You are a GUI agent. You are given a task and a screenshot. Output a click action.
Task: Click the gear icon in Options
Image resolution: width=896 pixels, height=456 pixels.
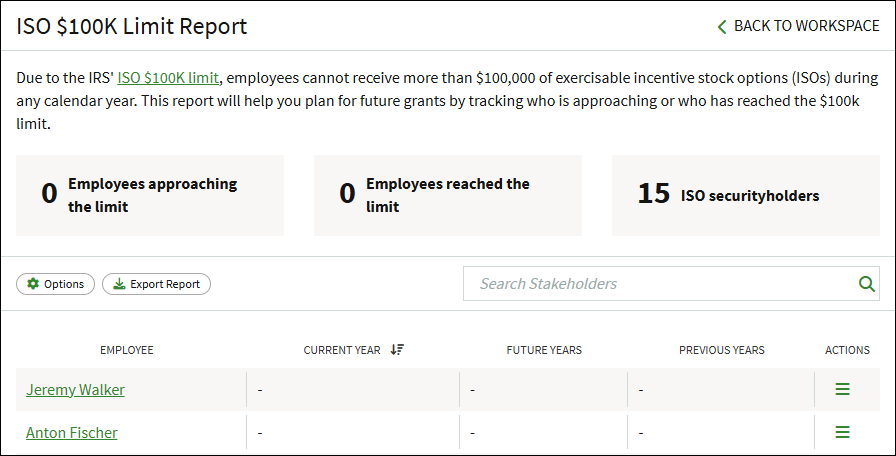(x=33, y=283)
